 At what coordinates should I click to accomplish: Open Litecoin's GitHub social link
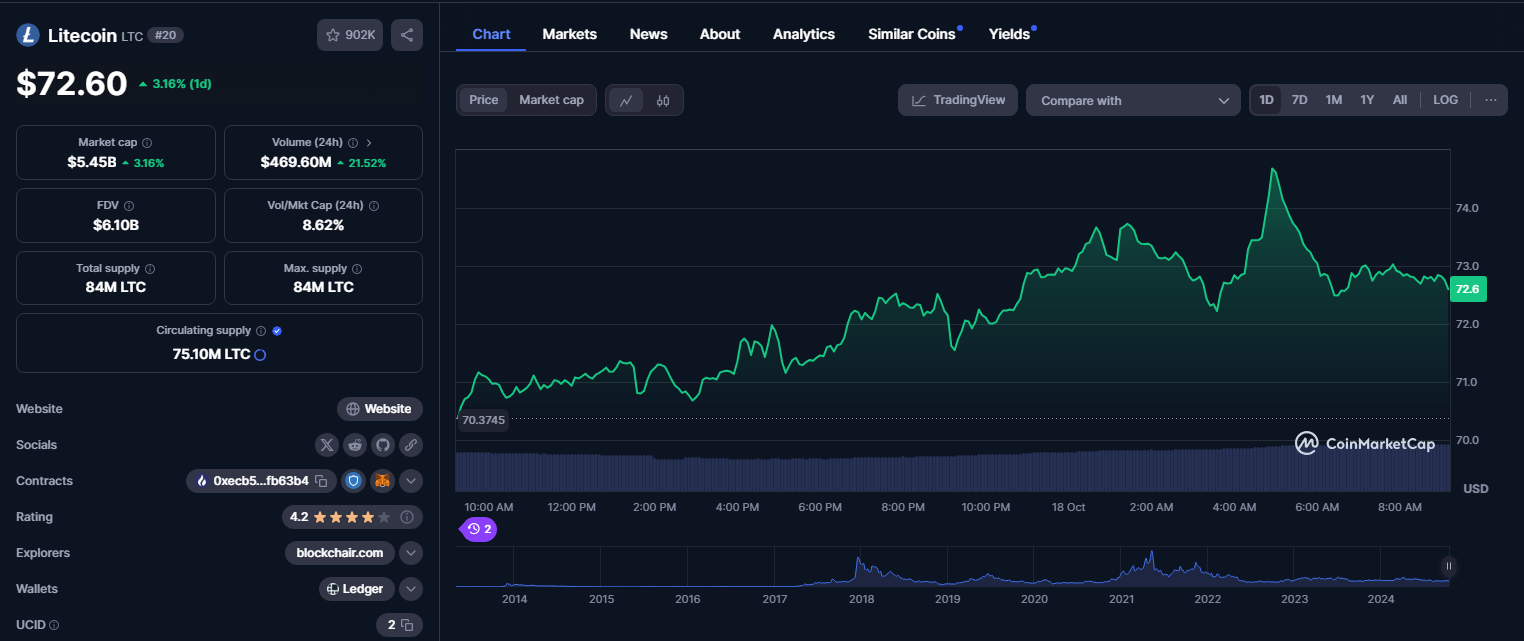[x=383, y=445]
